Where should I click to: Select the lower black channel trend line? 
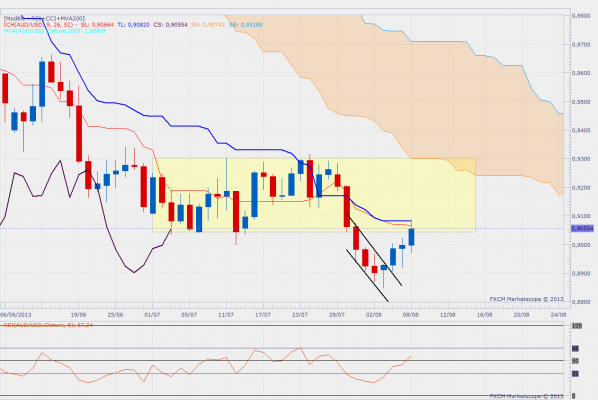(x=367, y=276)
